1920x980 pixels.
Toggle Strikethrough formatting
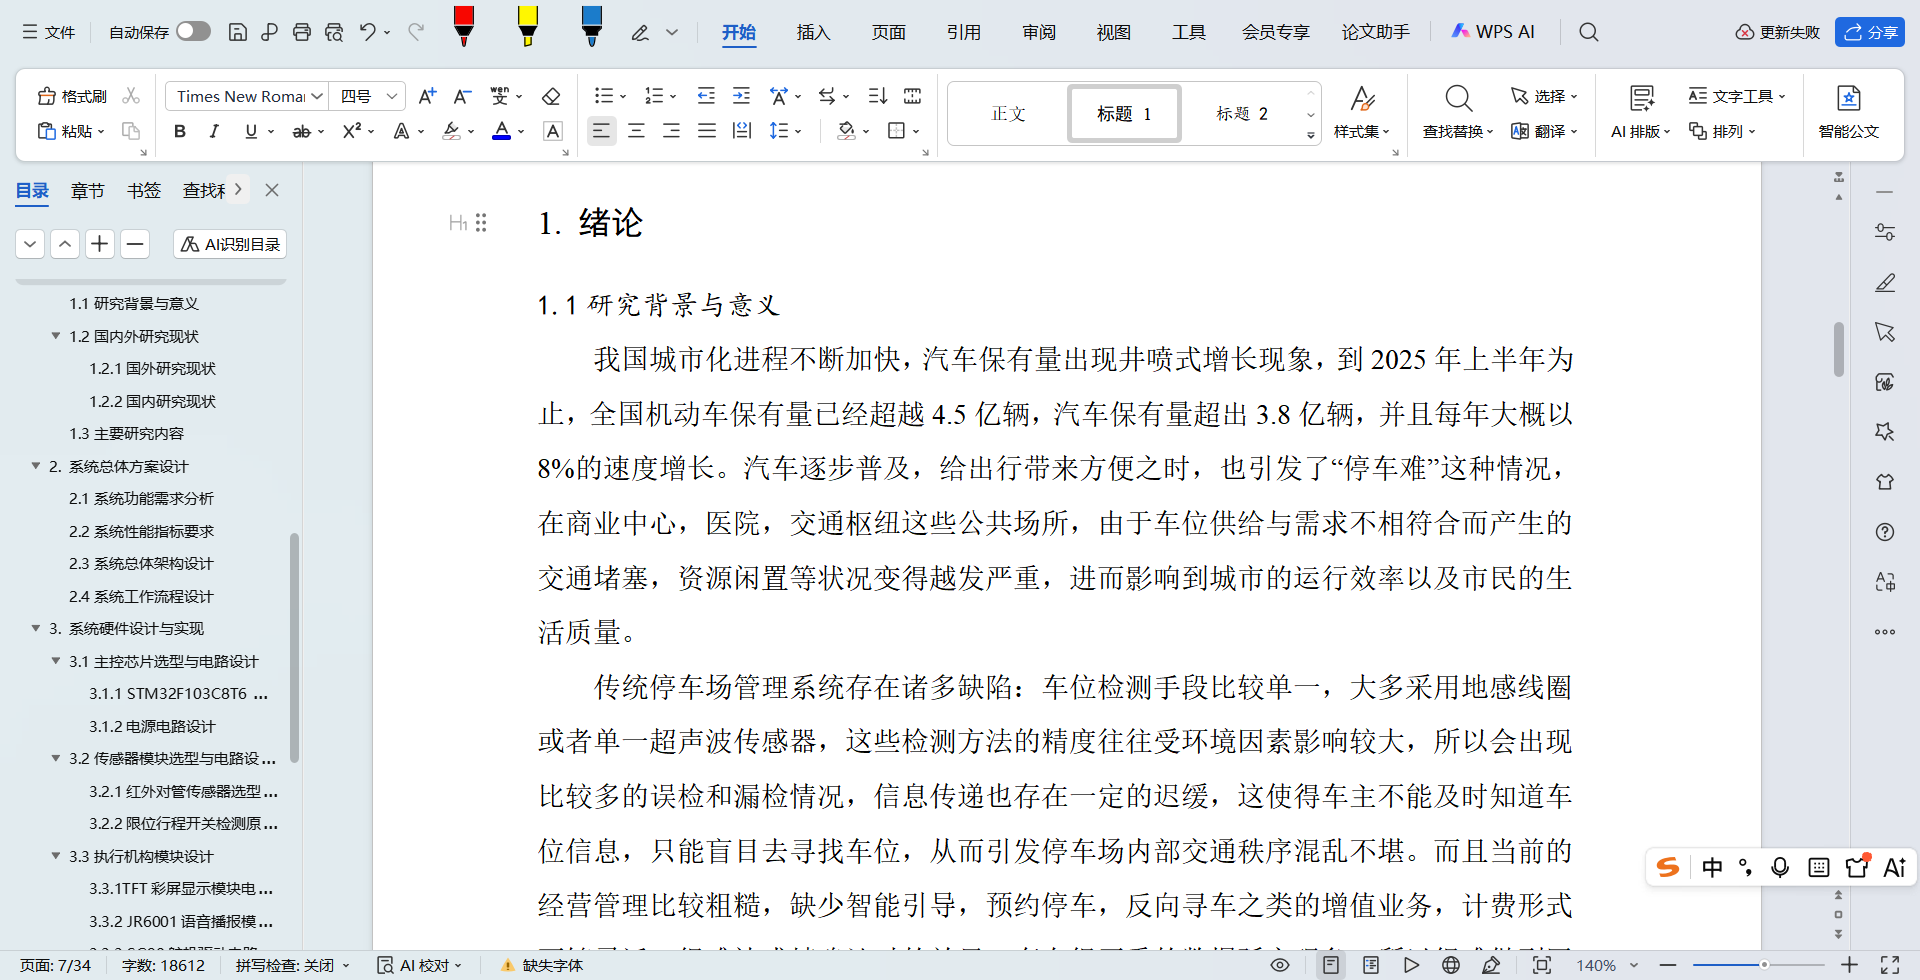click(x=301, y=131)
